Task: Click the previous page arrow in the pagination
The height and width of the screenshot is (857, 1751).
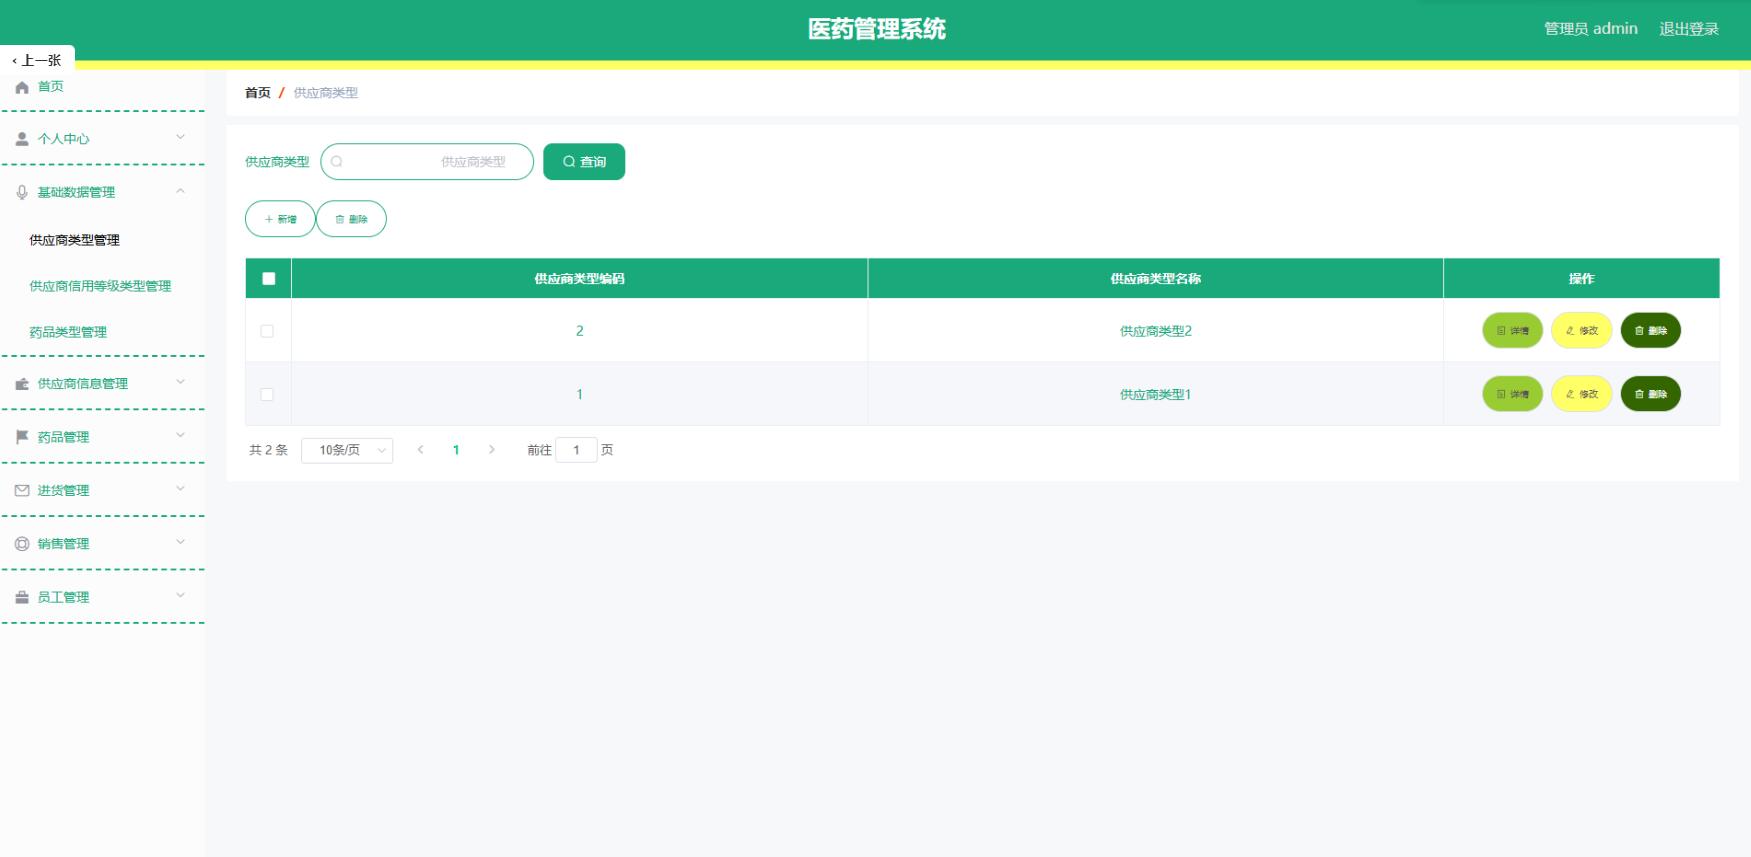Action: click(x=421, y=450)
